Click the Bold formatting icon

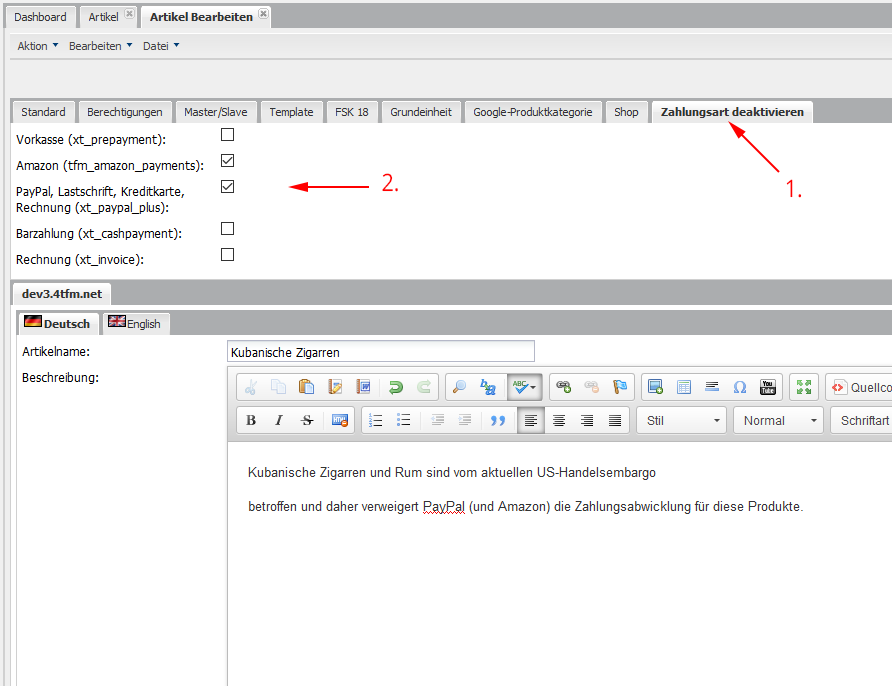click(x=251, y=421)
